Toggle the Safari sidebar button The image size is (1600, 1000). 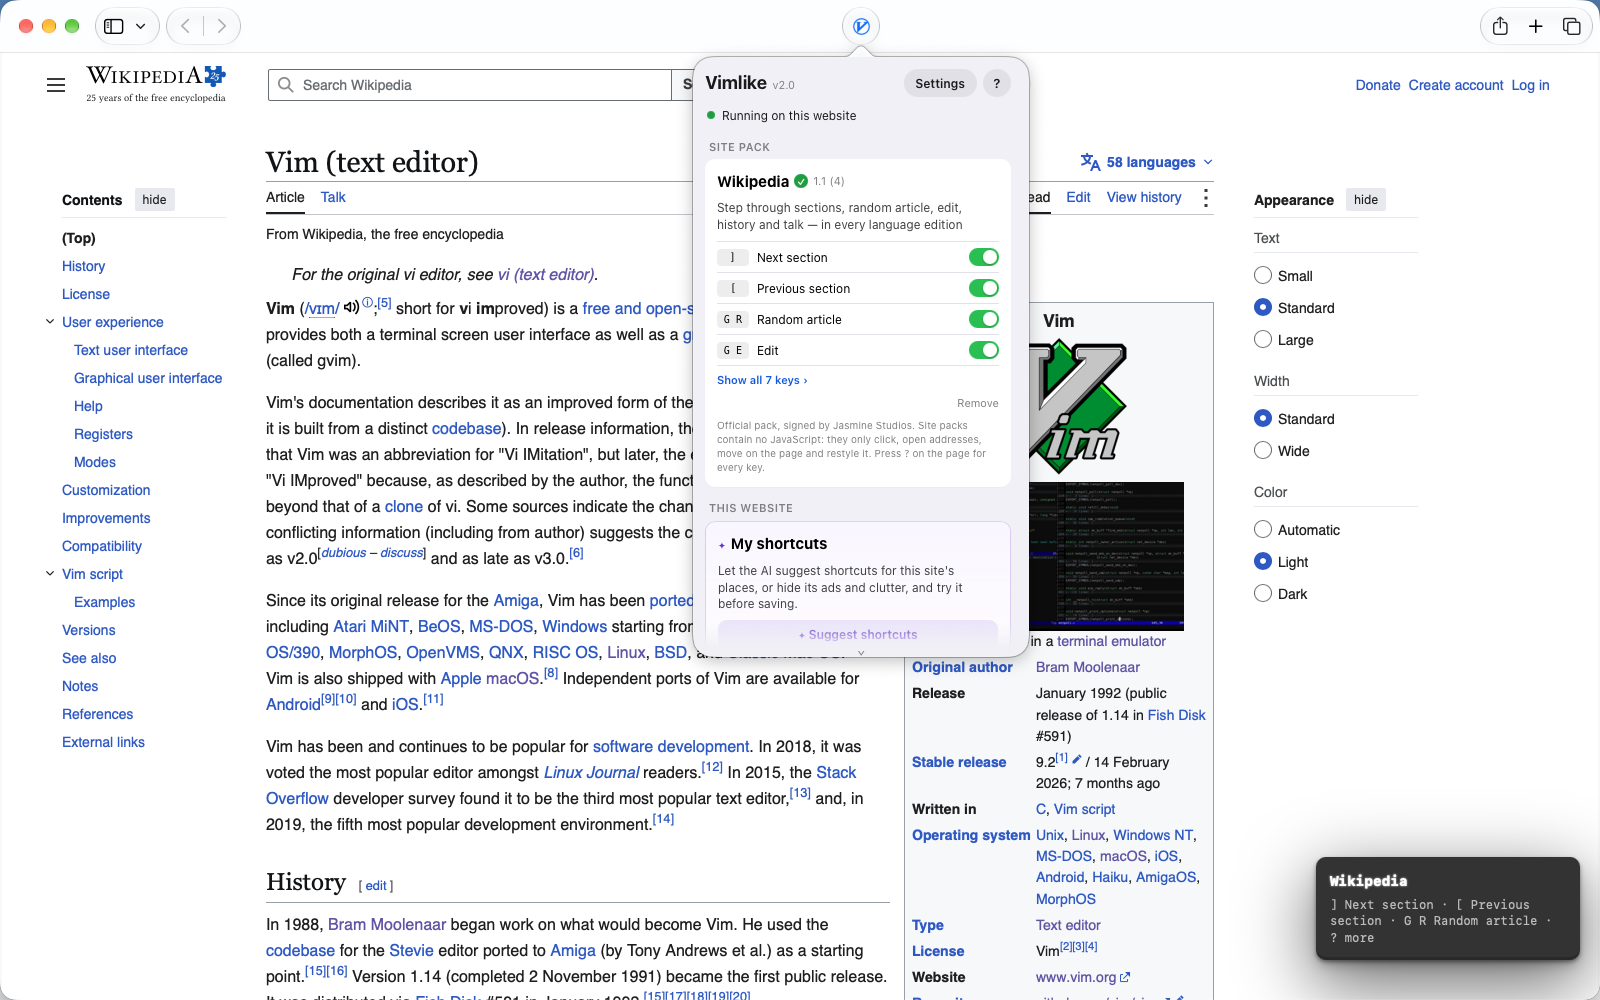[114, 26]
